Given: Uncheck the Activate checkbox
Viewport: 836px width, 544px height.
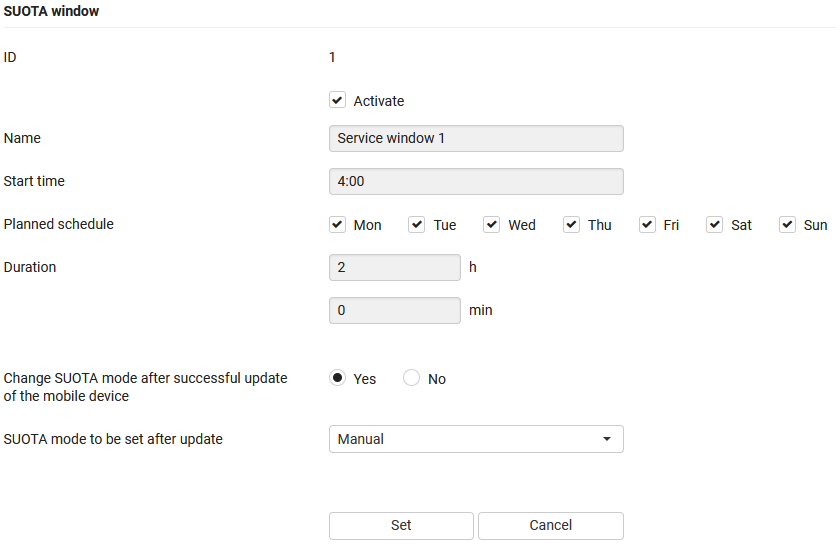Looking at the screenshot, I should [337, 101].
